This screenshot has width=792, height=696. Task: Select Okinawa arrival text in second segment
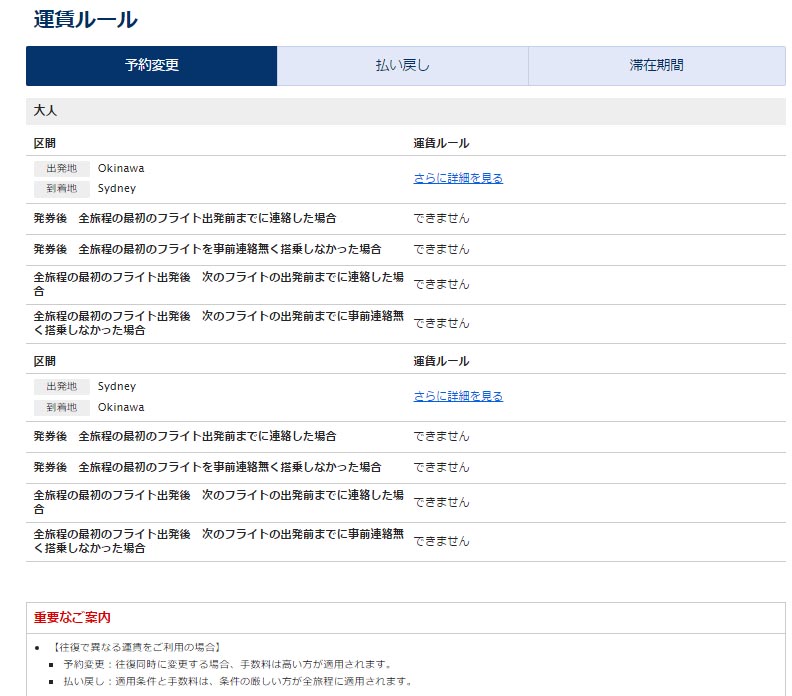[x=120, y=407]
